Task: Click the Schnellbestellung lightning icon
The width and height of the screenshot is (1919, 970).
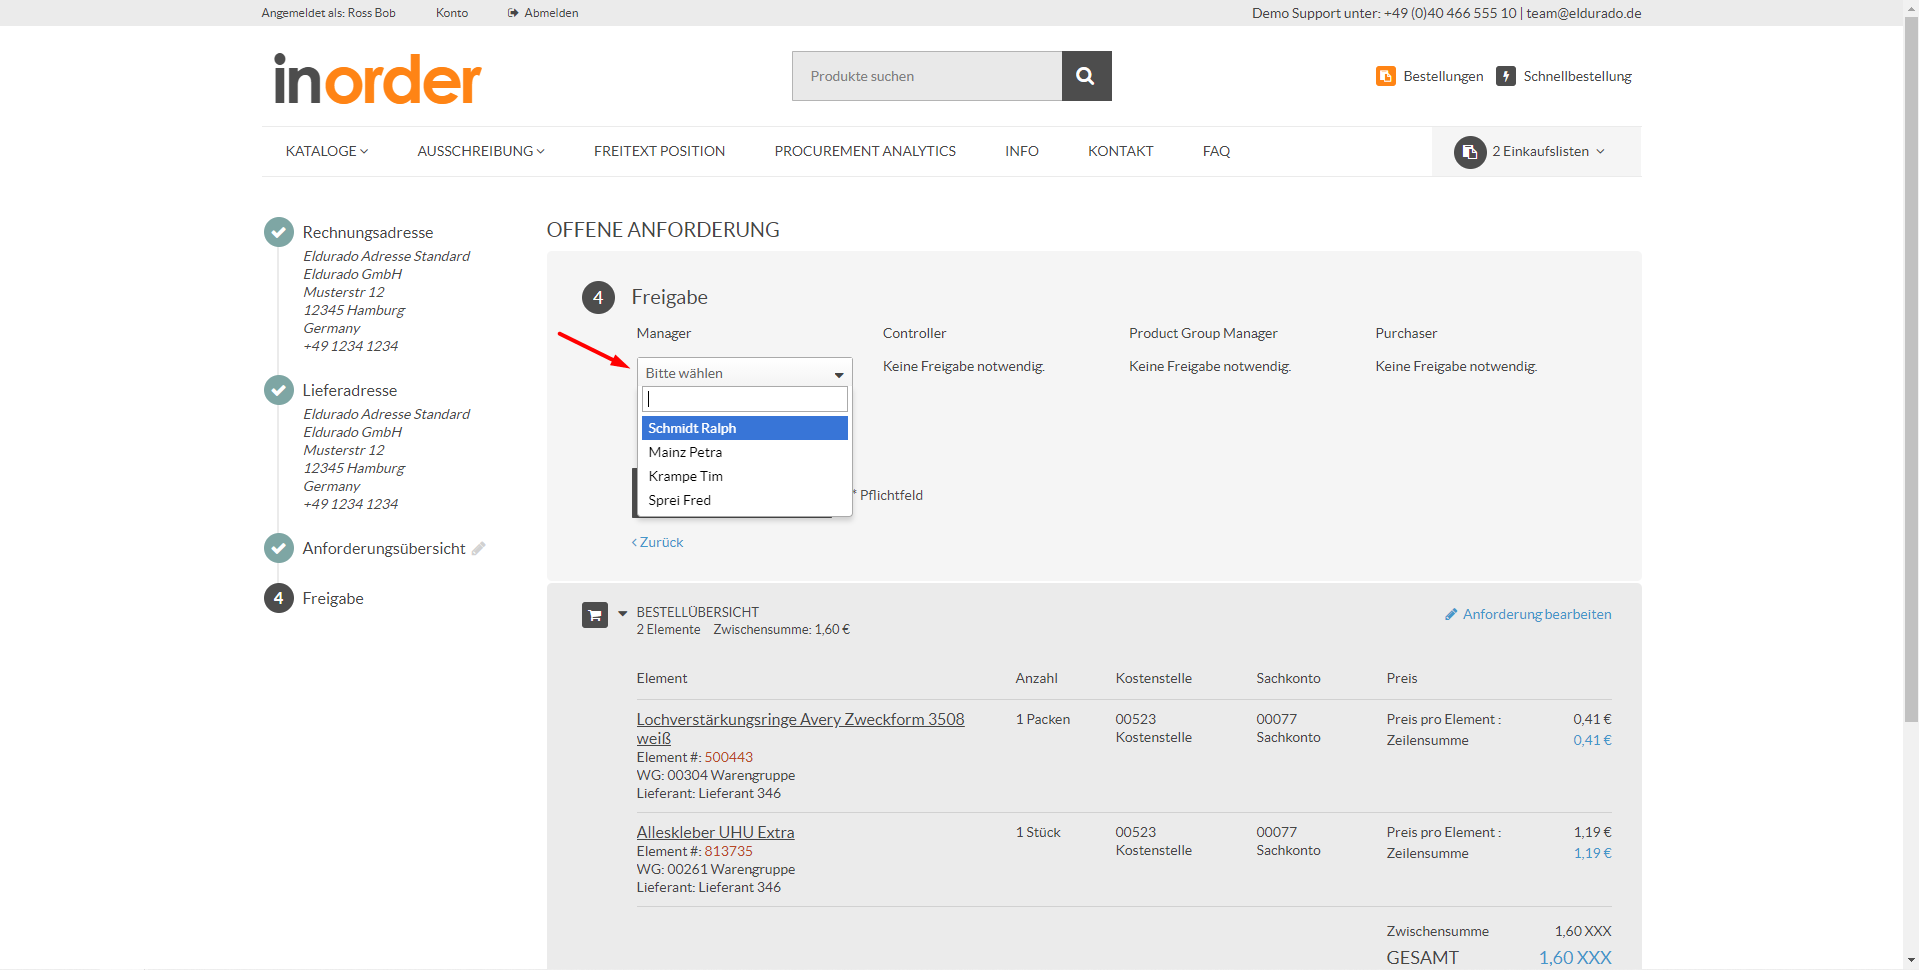Action: point(1505,75)
